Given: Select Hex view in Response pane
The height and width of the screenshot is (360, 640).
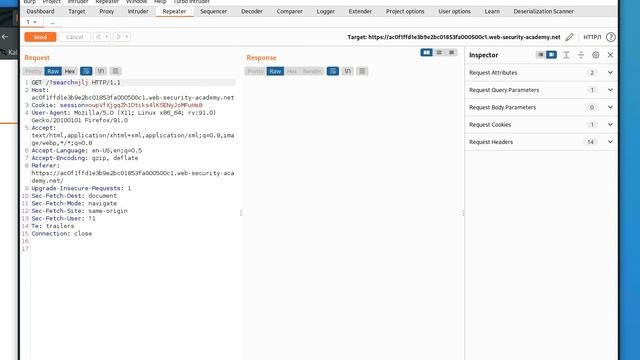Looking at the screenshot, I should click(x=292, y=71).
